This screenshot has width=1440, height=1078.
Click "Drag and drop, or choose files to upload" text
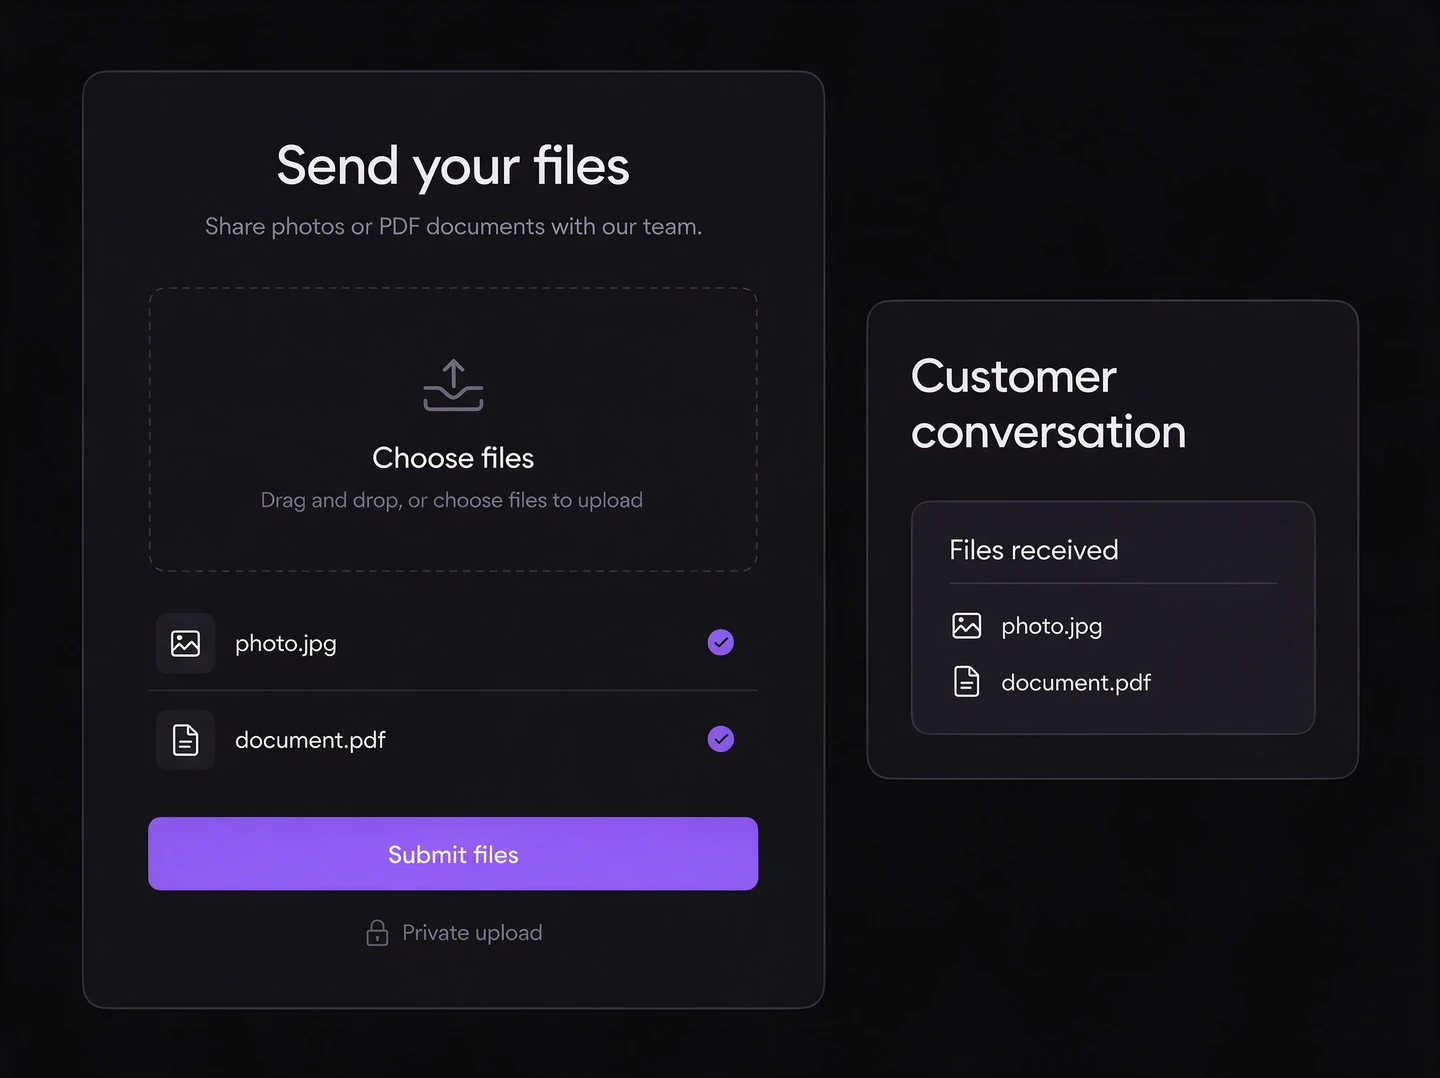(x=452, y=500)
